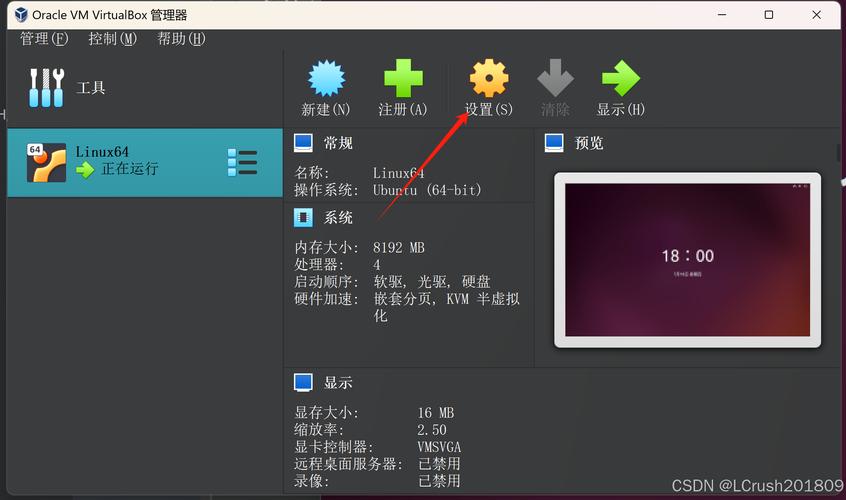The width and height of the screenshot is (846, 500).
Task: Click the VirtualBox logo in title bar
Action: [x=21, y=15]
